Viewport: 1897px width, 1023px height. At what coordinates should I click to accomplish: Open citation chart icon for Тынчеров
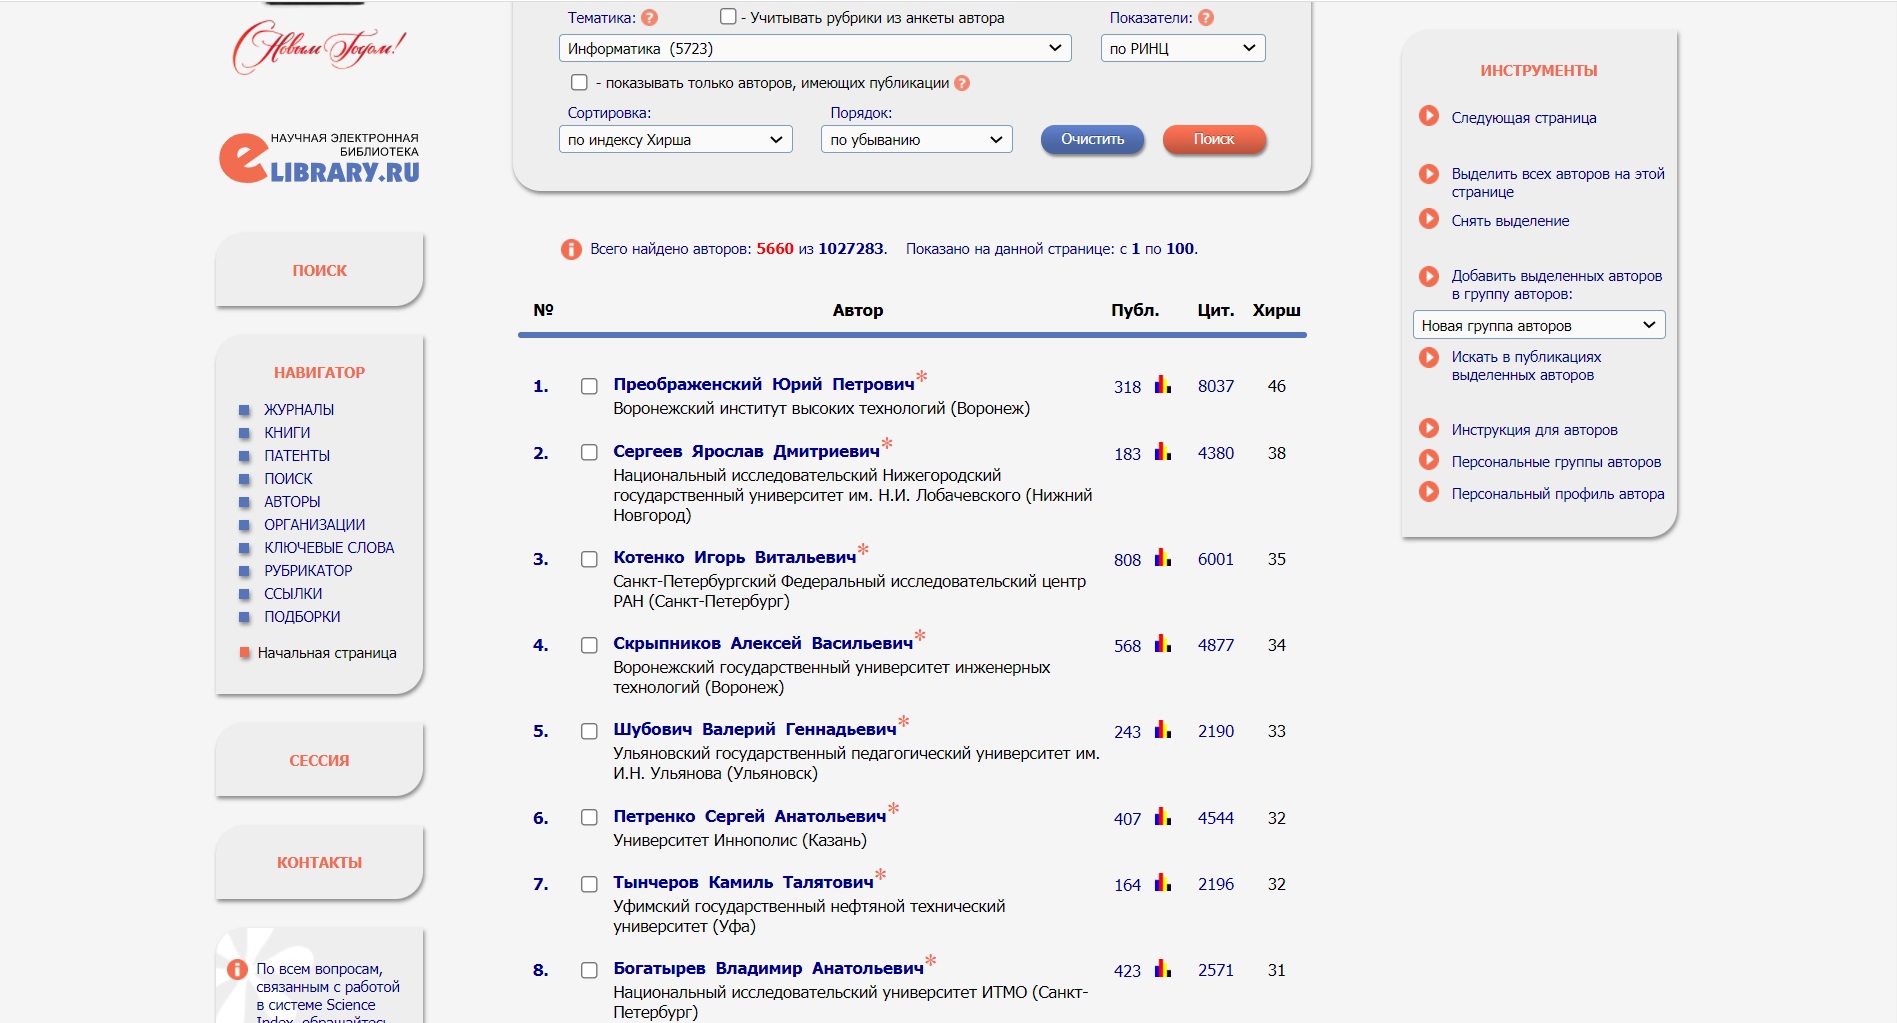tap(1163, 883)
